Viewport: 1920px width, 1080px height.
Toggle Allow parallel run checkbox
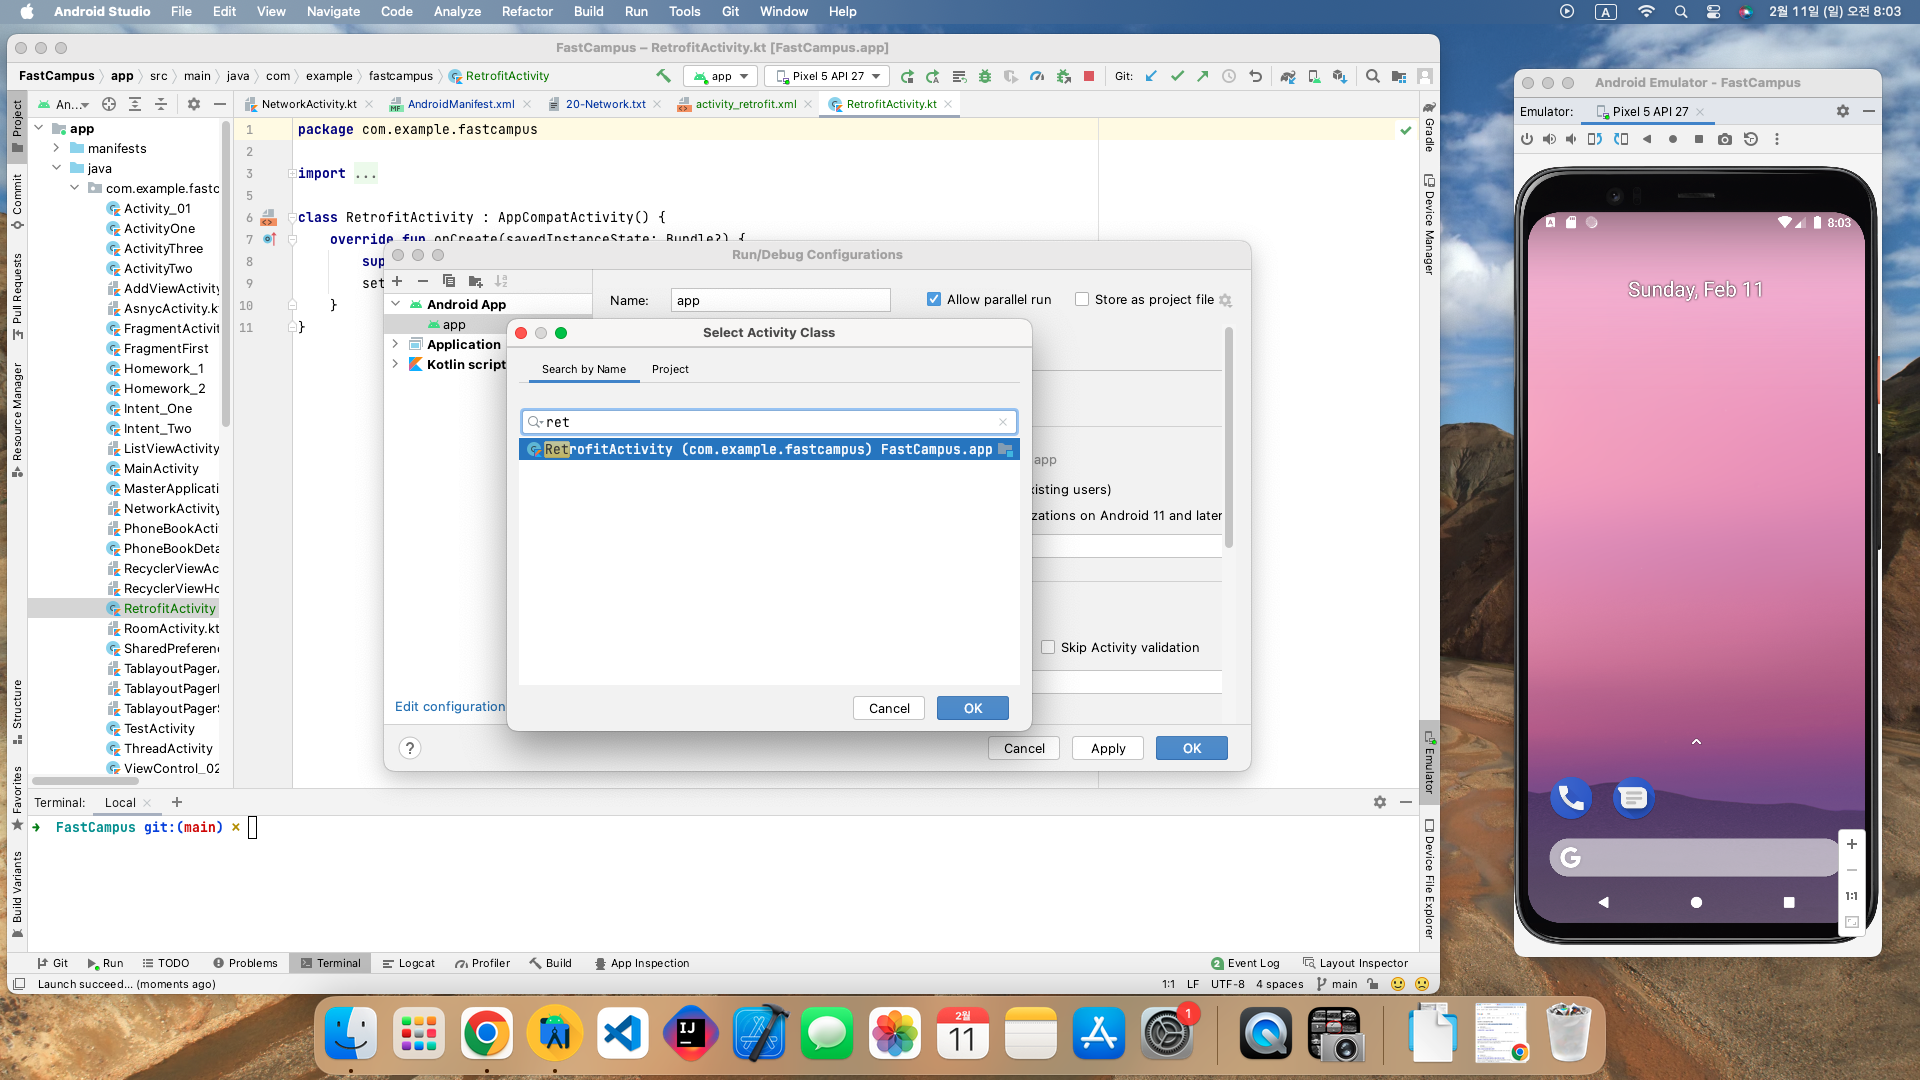(934, 299)
